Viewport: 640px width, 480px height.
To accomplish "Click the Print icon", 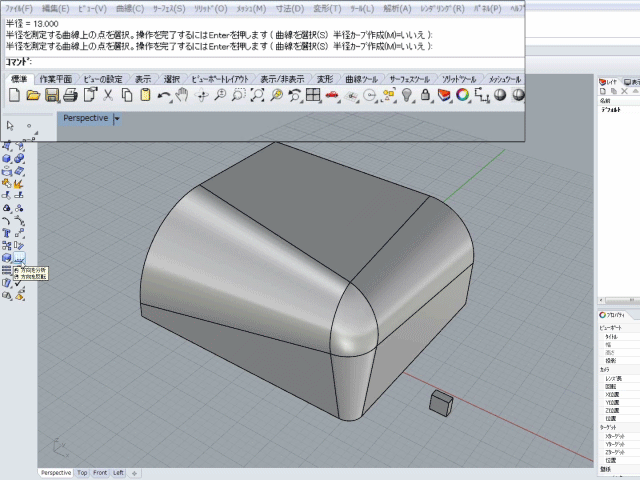I will [70, 96].
